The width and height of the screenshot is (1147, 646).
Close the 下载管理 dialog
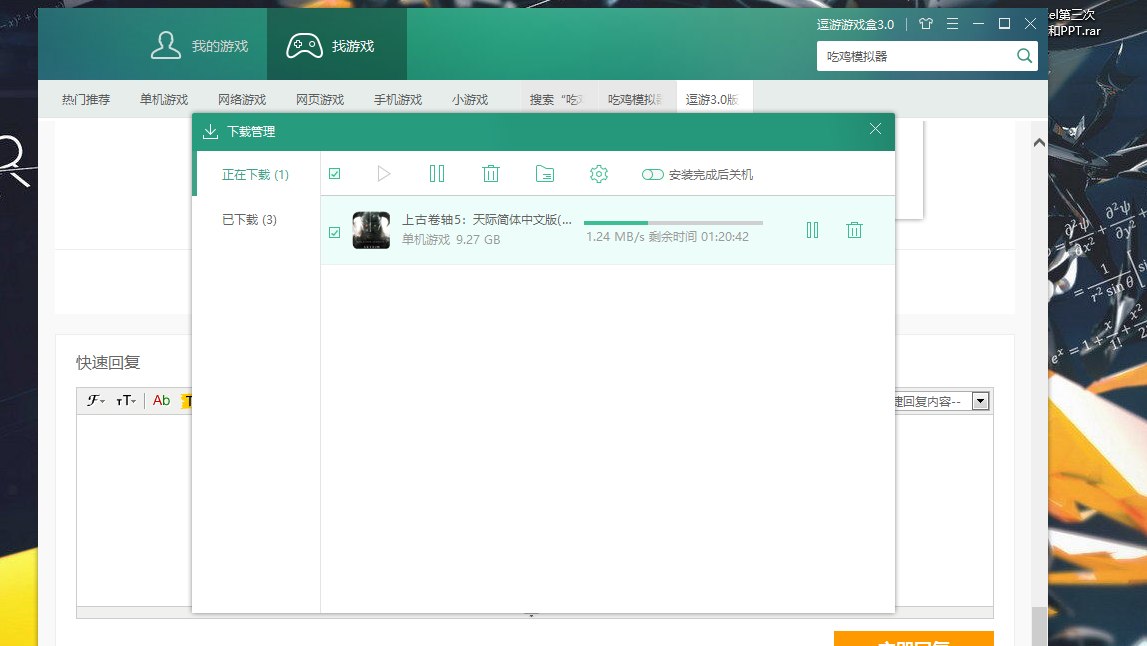click(x=876, y=129)
